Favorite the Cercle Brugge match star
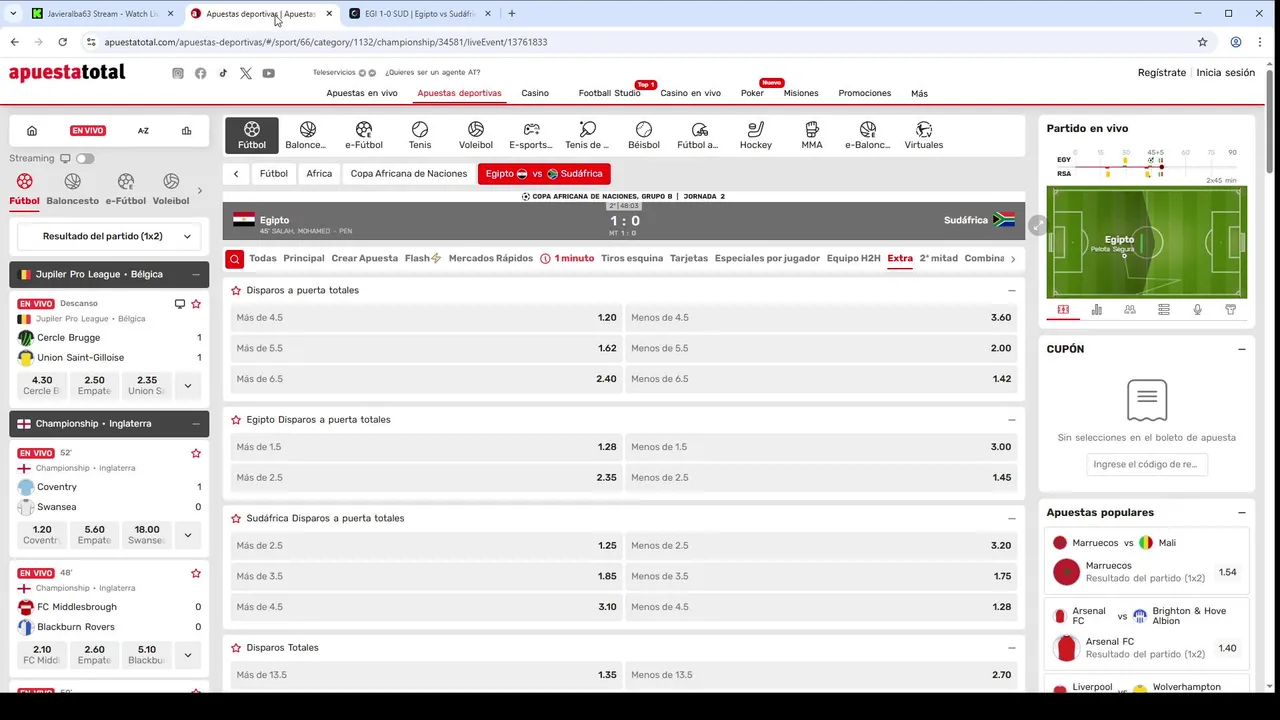The height and width of the screenshot is (720, 1280). [x=196, y=304]
